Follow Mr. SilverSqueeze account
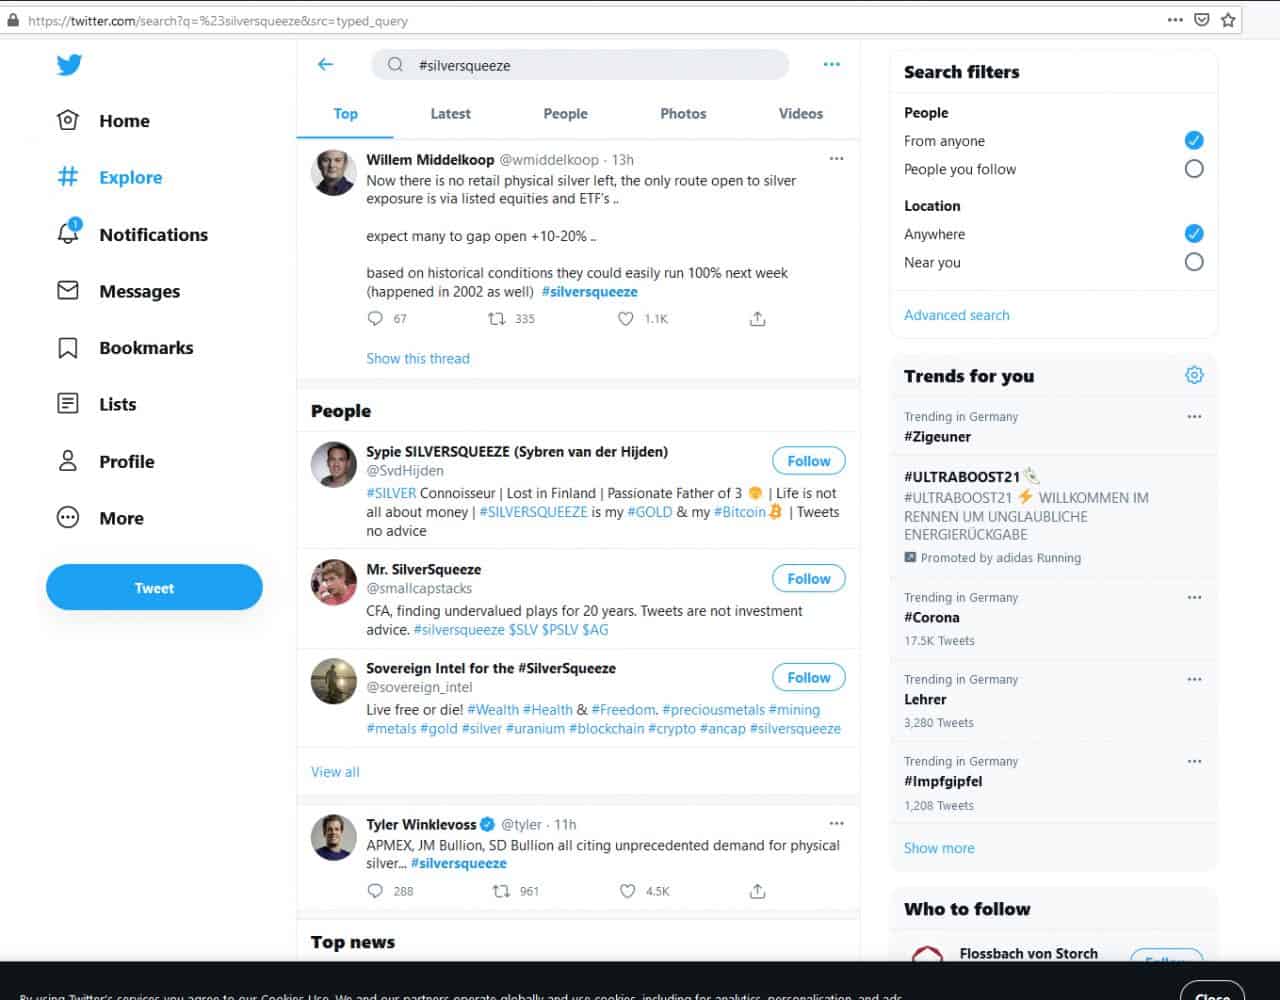This screenshot has height=1000, width=1280. tap(808, 579)
